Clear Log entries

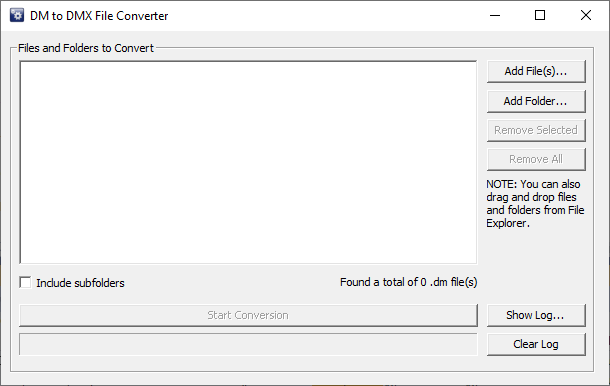(536, 344)
